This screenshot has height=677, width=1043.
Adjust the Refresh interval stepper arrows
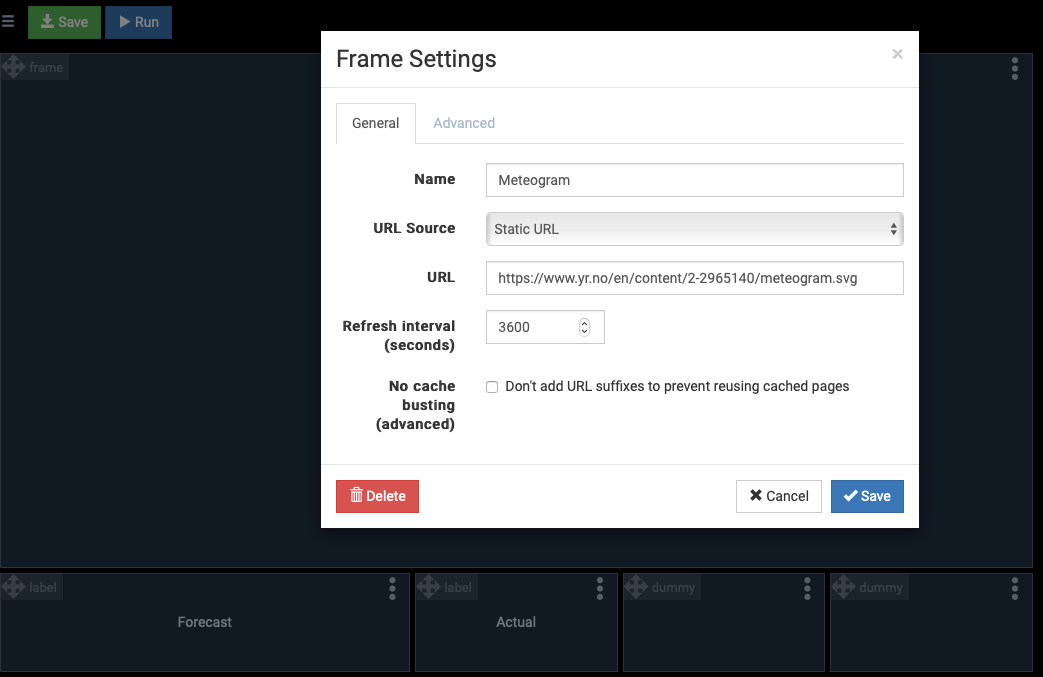[x=584, y=327]
